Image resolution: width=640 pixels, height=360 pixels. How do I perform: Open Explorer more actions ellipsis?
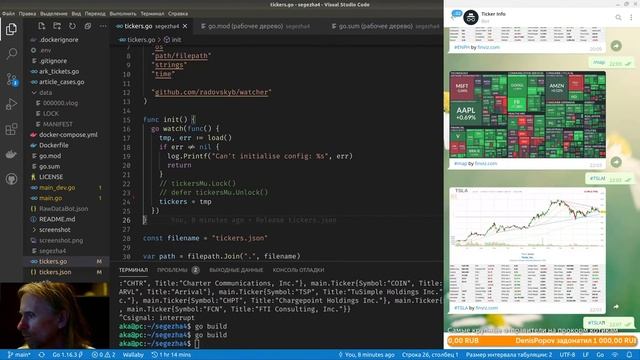[103, 26]
